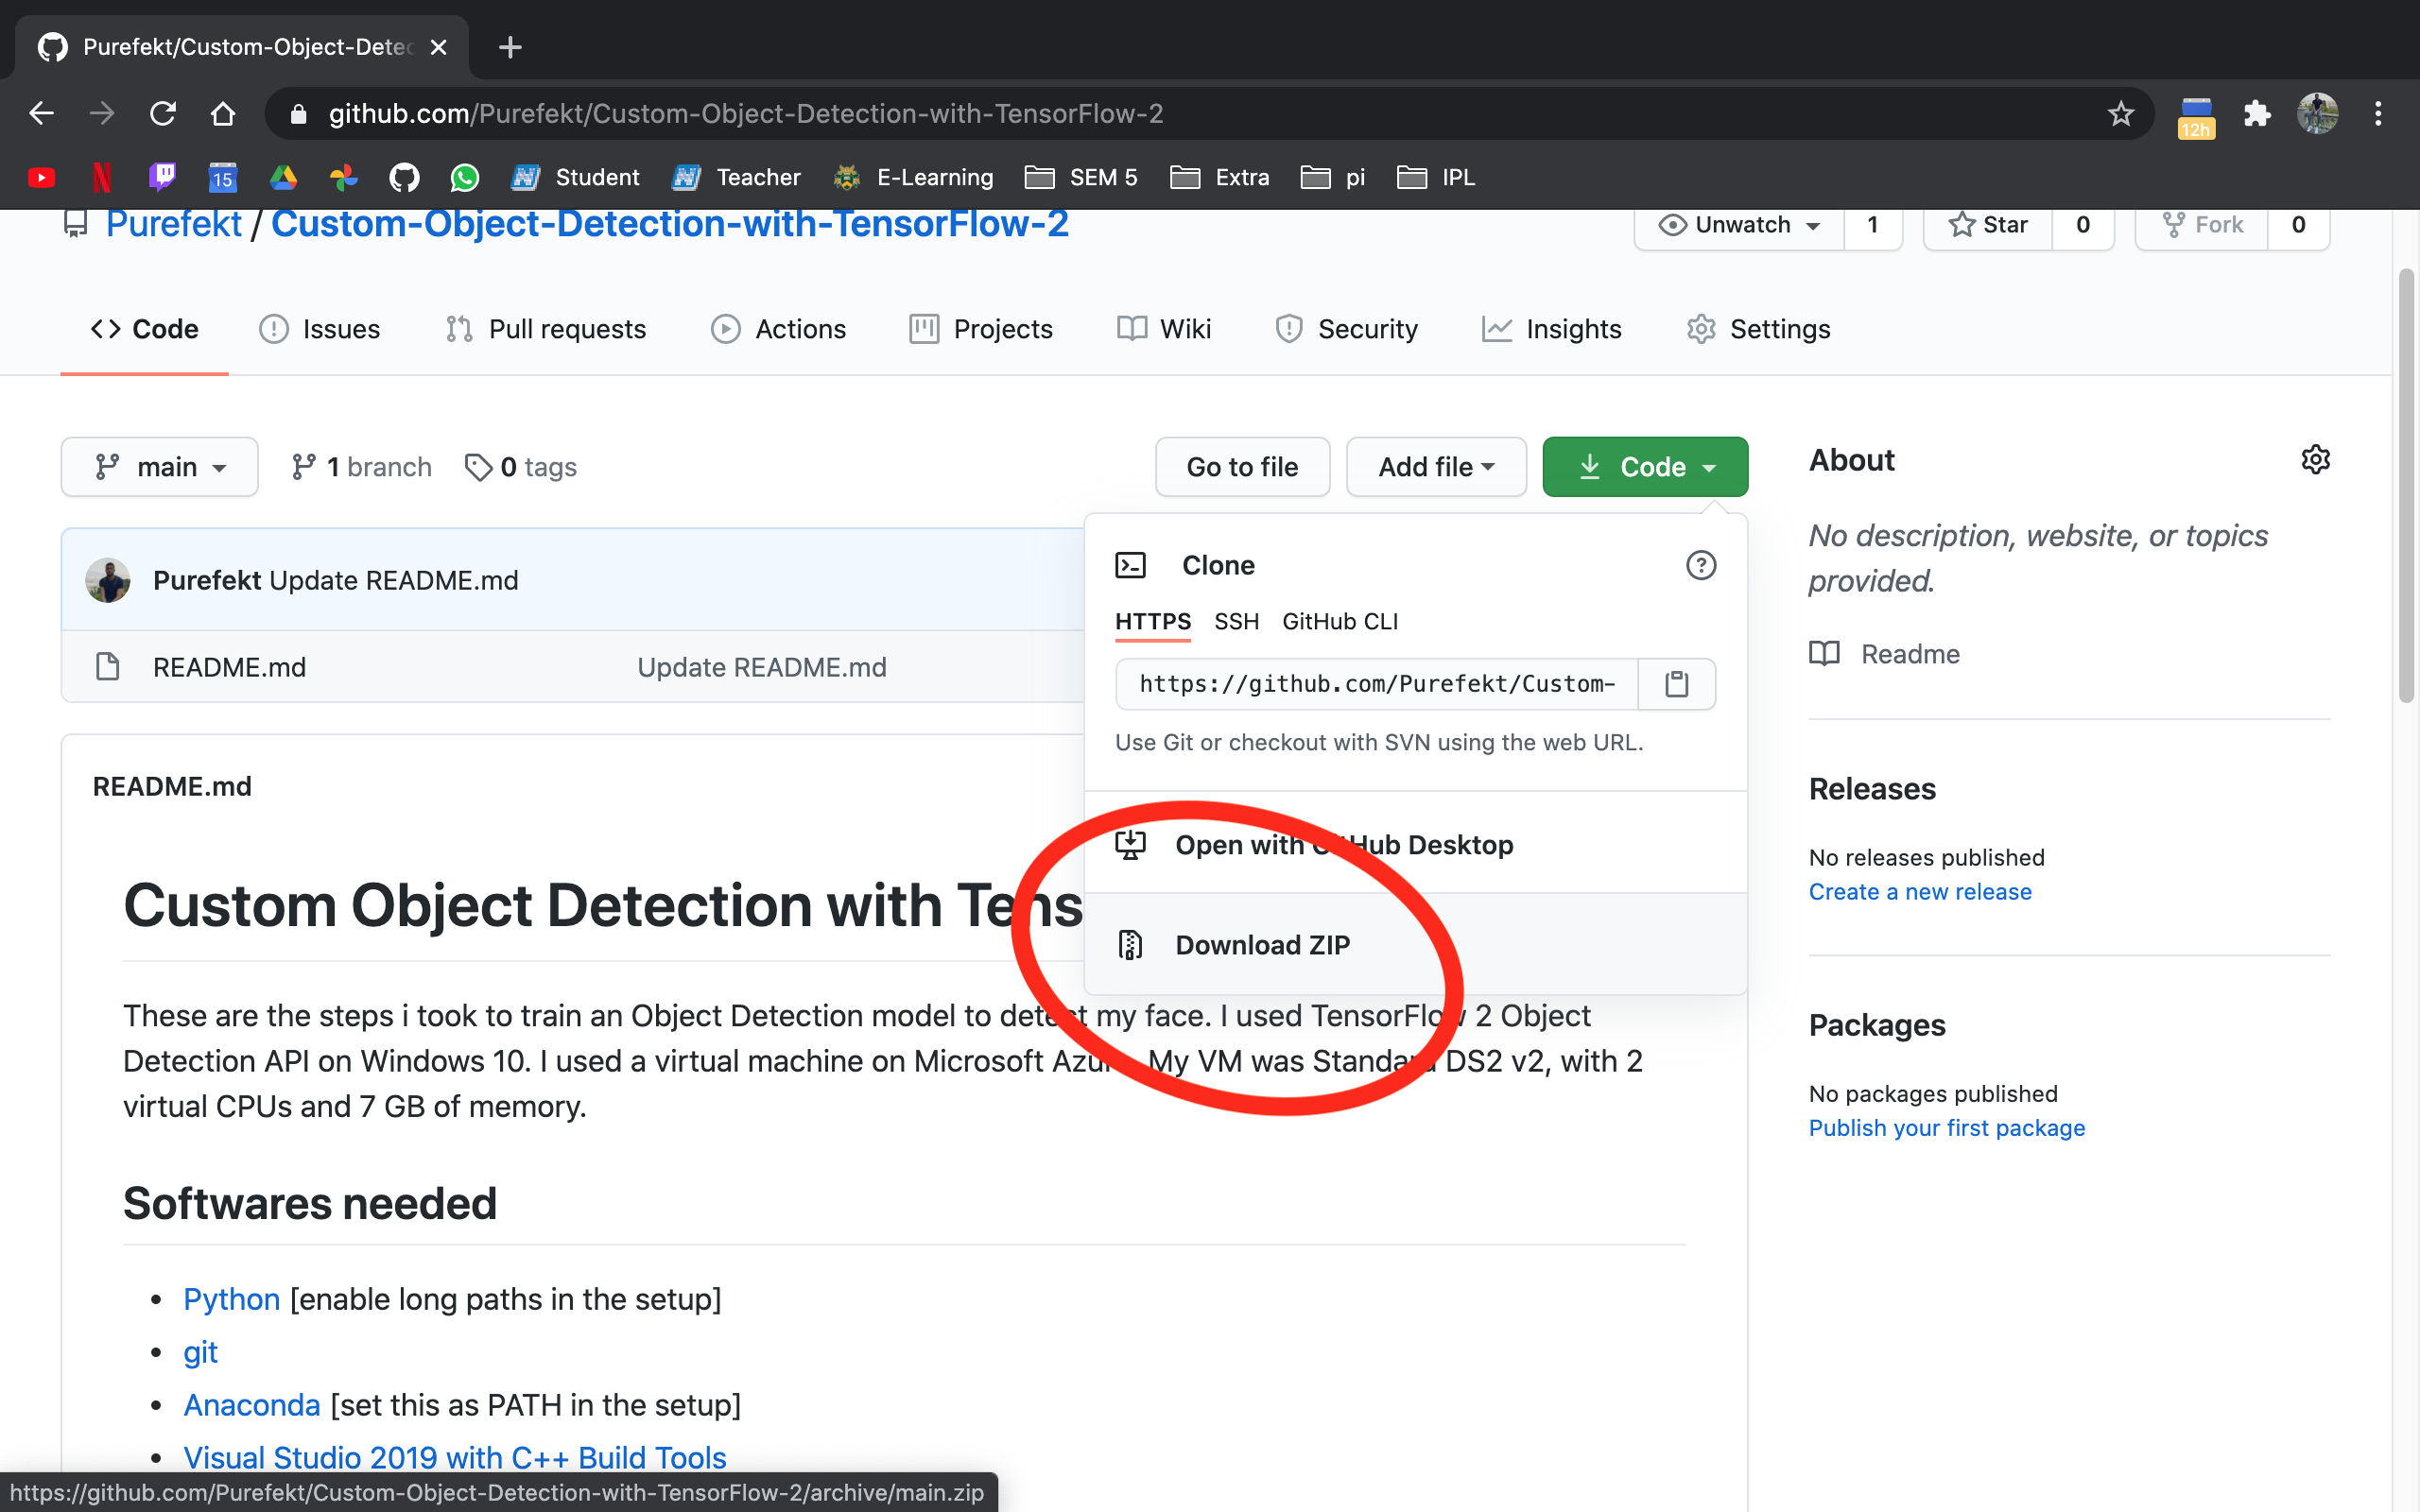Click Create a new release
This screenshot has width=2420, height=1512.
1920,891
